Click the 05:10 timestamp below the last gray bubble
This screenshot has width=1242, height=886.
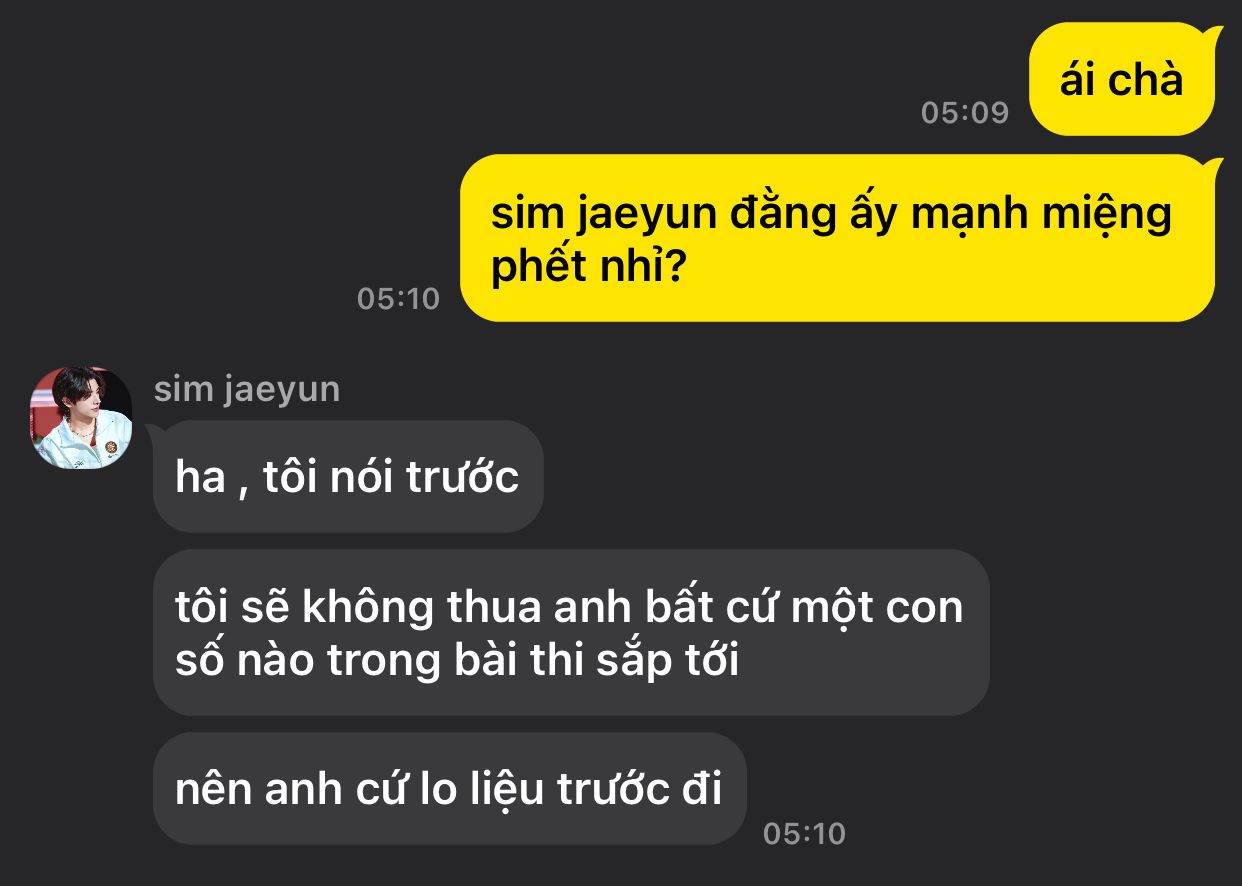pos(804,833)
